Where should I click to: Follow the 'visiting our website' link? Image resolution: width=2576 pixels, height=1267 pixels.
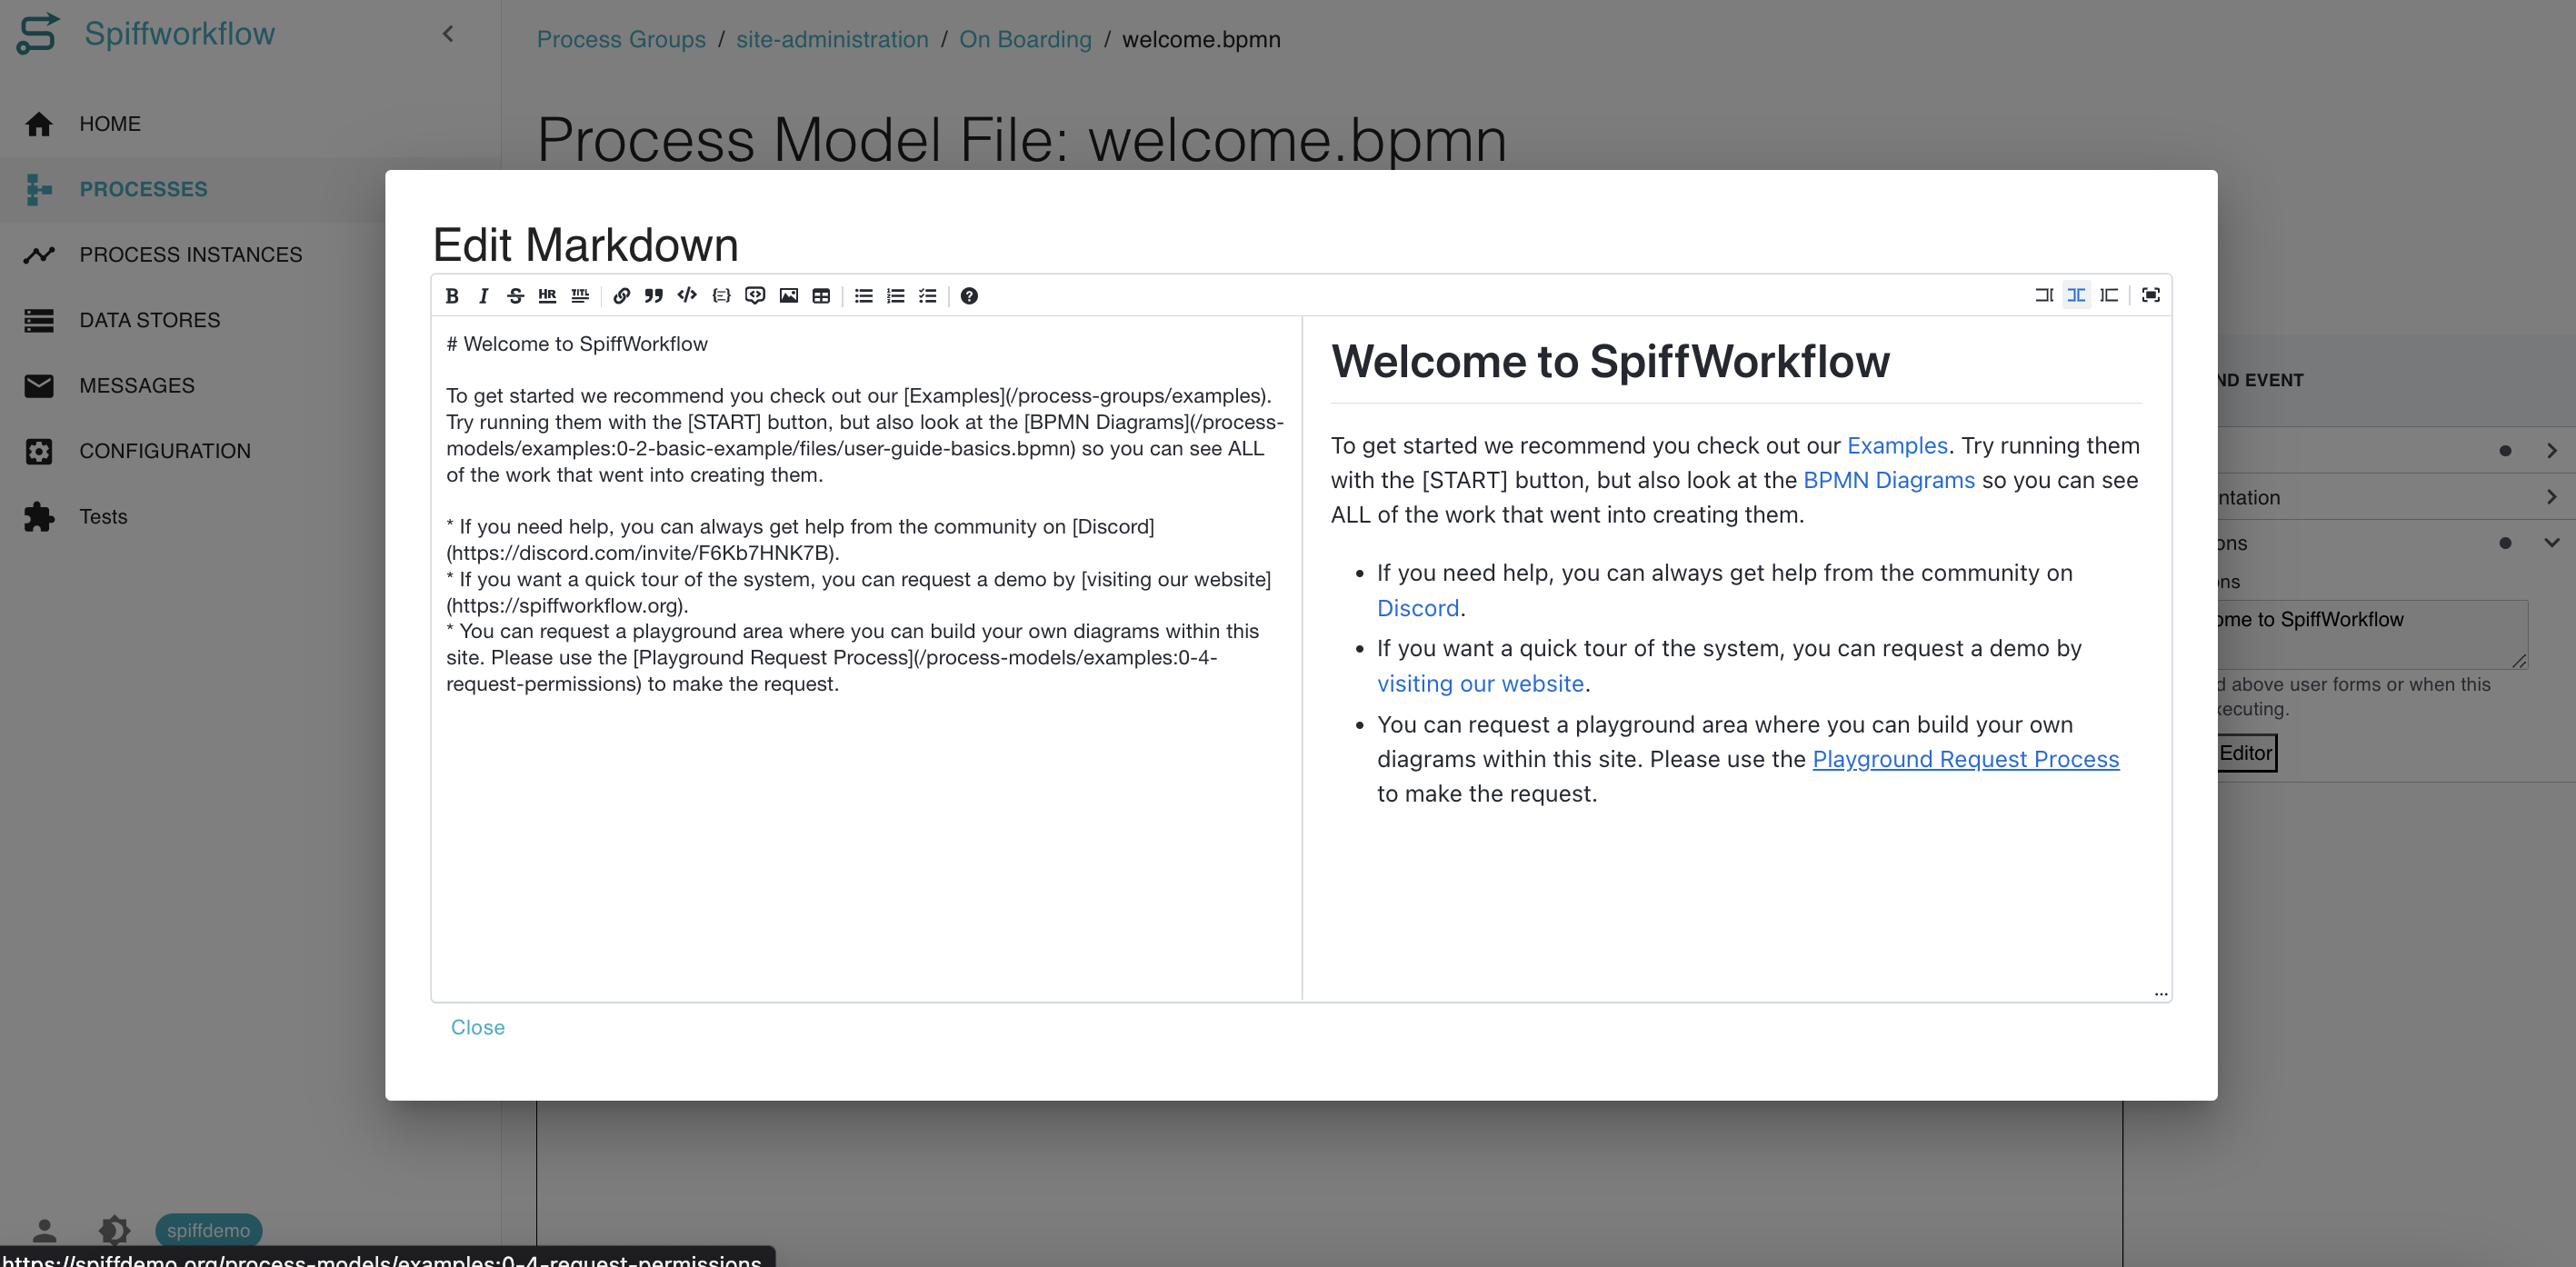[x=1480, y=683]
